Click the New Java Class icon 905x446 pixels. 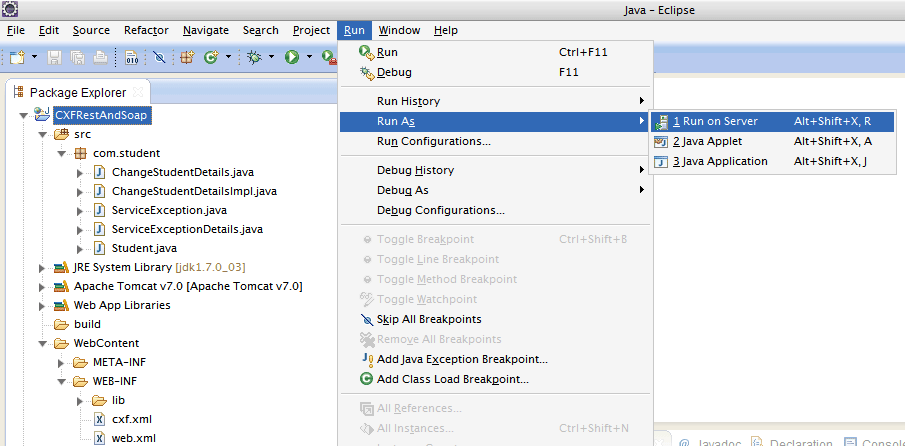211,58
